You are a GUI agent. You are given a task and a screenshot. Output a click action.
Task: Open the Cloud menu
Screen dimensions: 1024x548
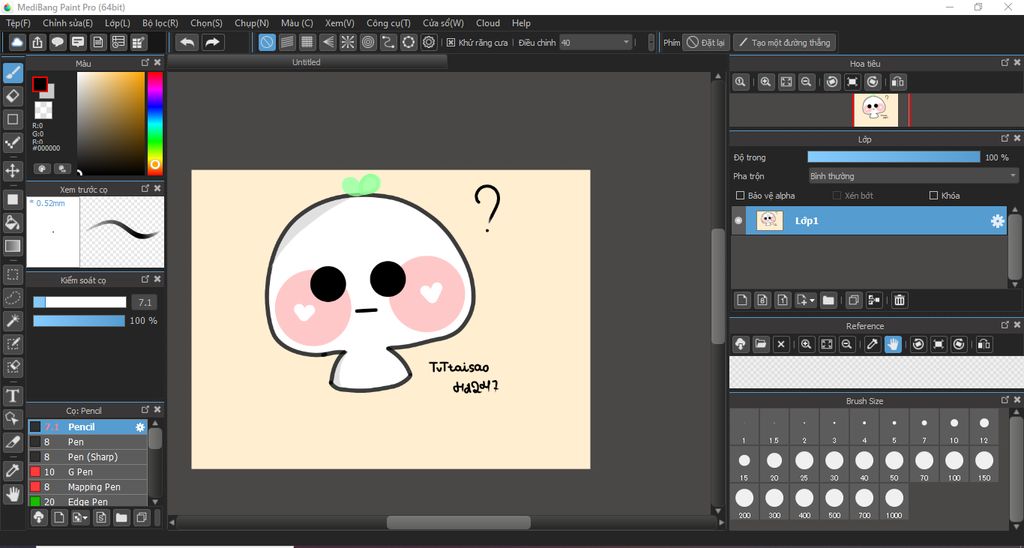[488, 23]
